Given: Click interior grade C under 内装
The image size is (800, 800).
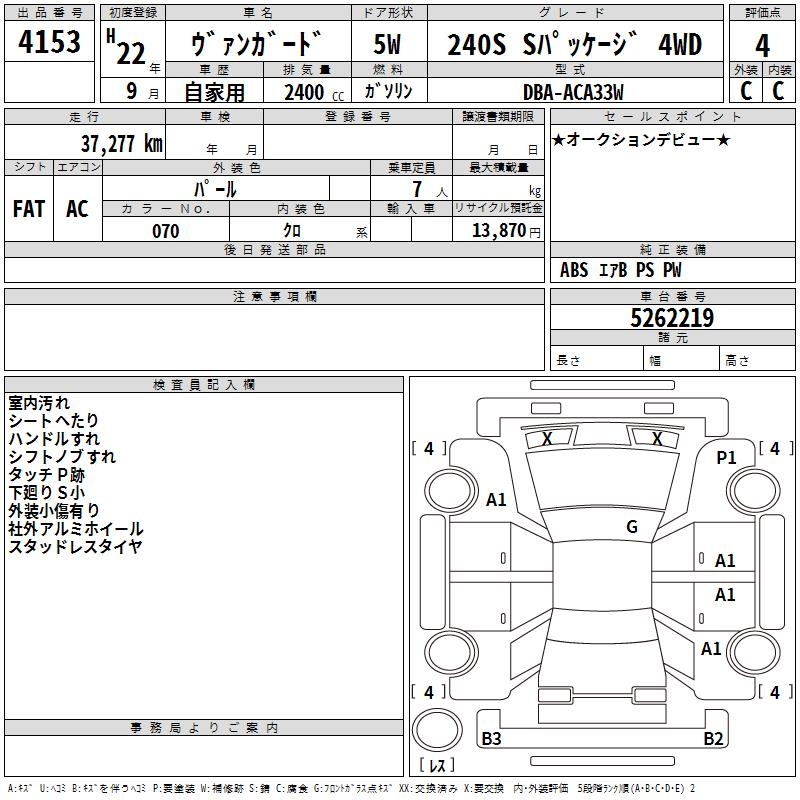Looking at the screenshot, I should [x=778, y=91].
